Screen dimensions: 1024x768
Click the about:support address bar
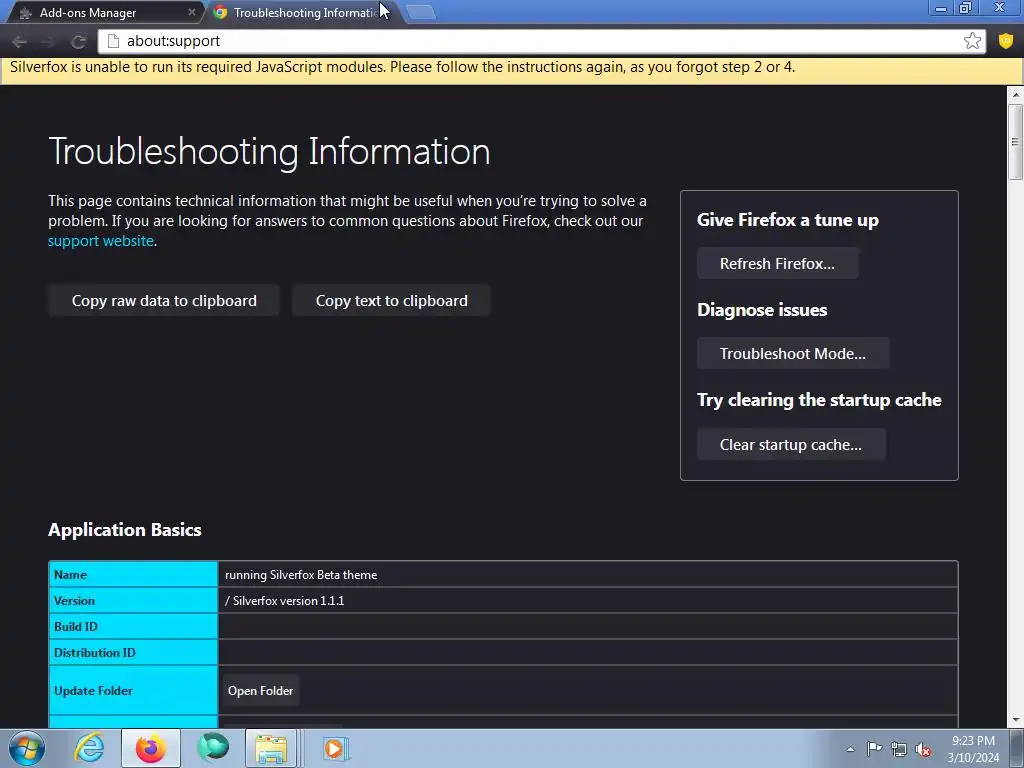click(542, 41)
